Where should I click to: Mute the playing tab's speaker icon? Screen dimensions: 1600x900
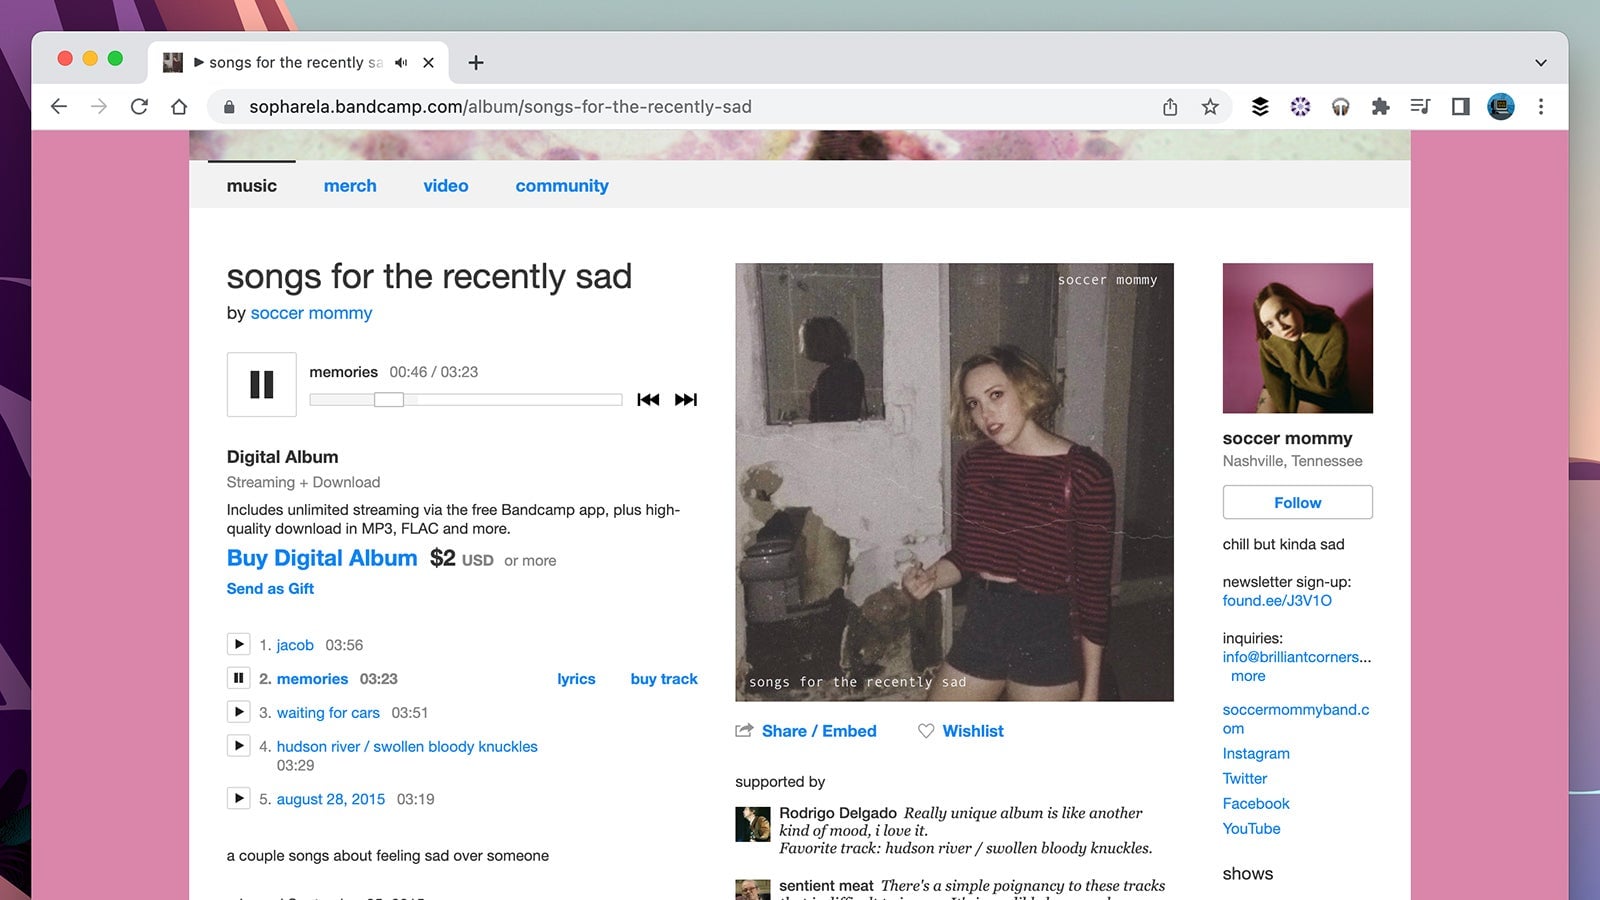[400, 62]
